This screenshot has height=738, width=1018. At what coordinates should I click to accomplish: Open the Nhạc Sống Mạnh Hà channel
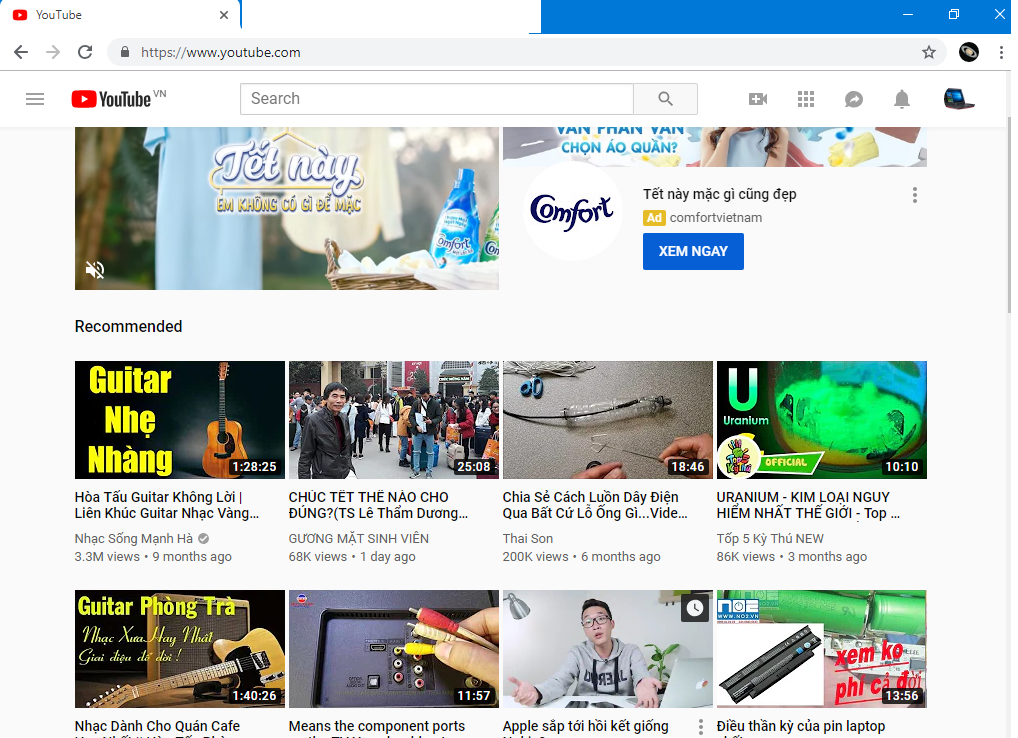(x=134, y=539)
